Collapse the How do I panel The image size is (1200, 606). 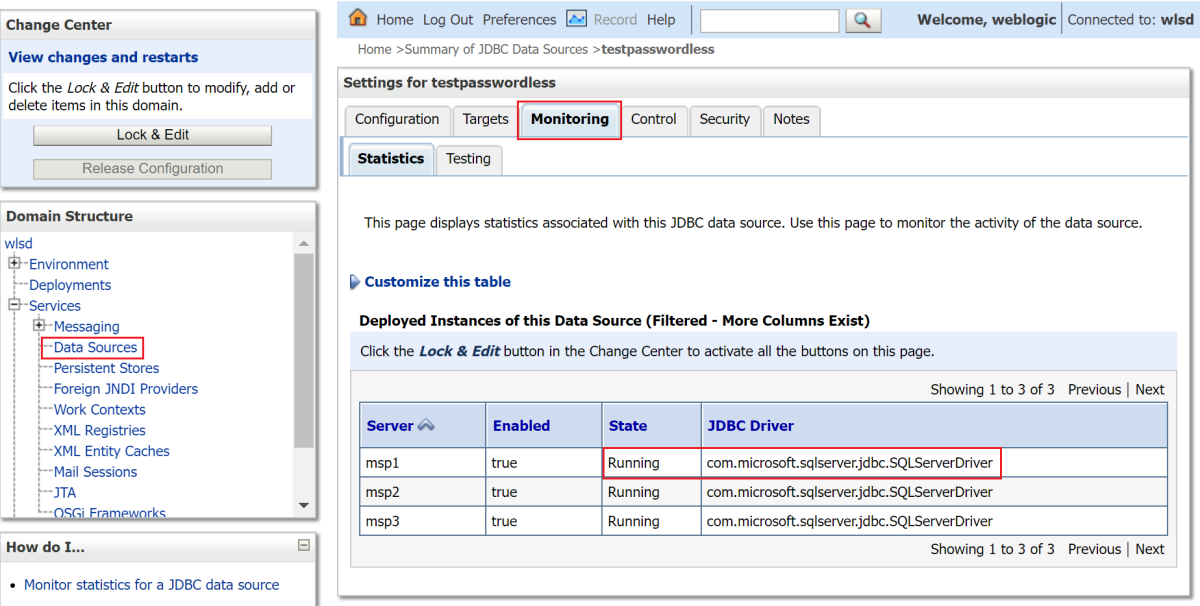(x=305, y=545)
